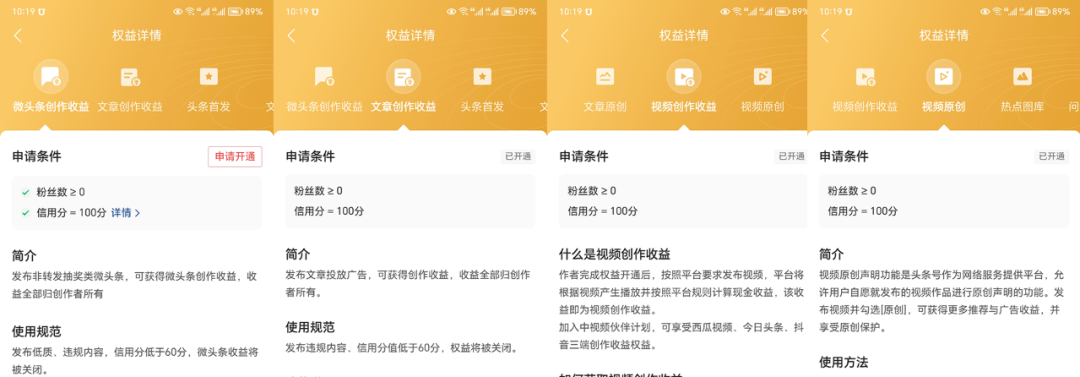The width and height of the screenshot is (1080, 377).
Task: Tap Wi-Fi icon on screen with 文章创作收益 selected
Action: (464, 11)
